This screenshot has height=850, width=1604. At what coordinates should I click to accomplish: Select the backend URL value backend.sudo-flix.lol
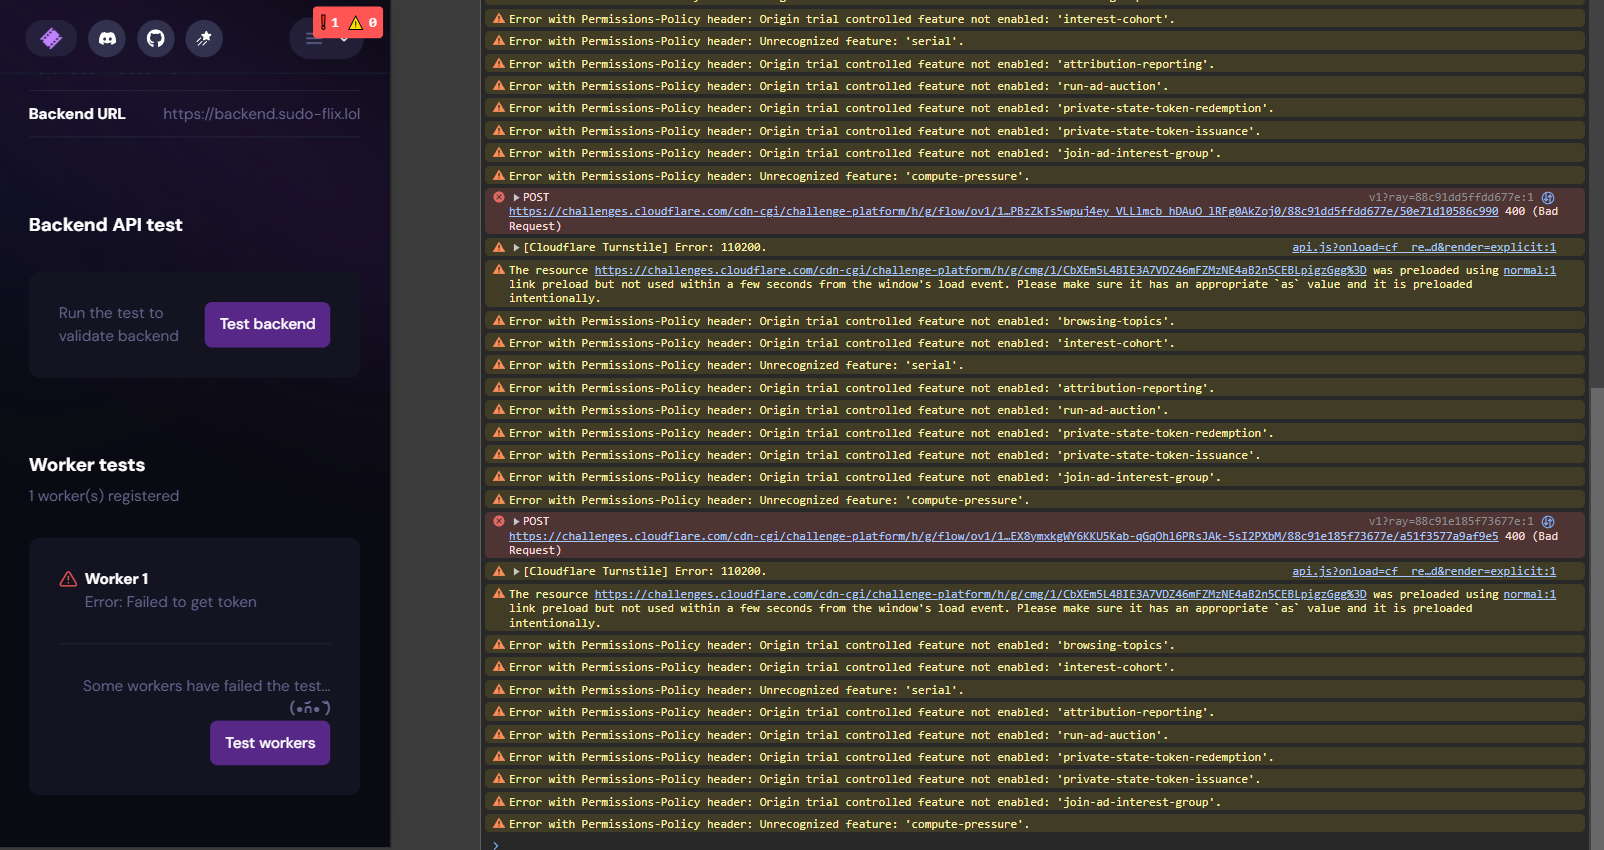pyautogui.click(x=262, y=114)
